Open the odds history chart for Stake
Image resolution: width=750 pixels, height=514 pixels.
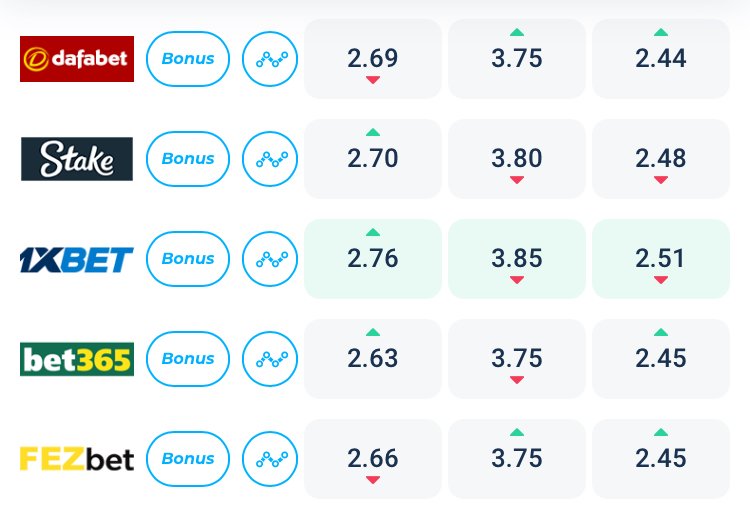[x=270, y=159]
